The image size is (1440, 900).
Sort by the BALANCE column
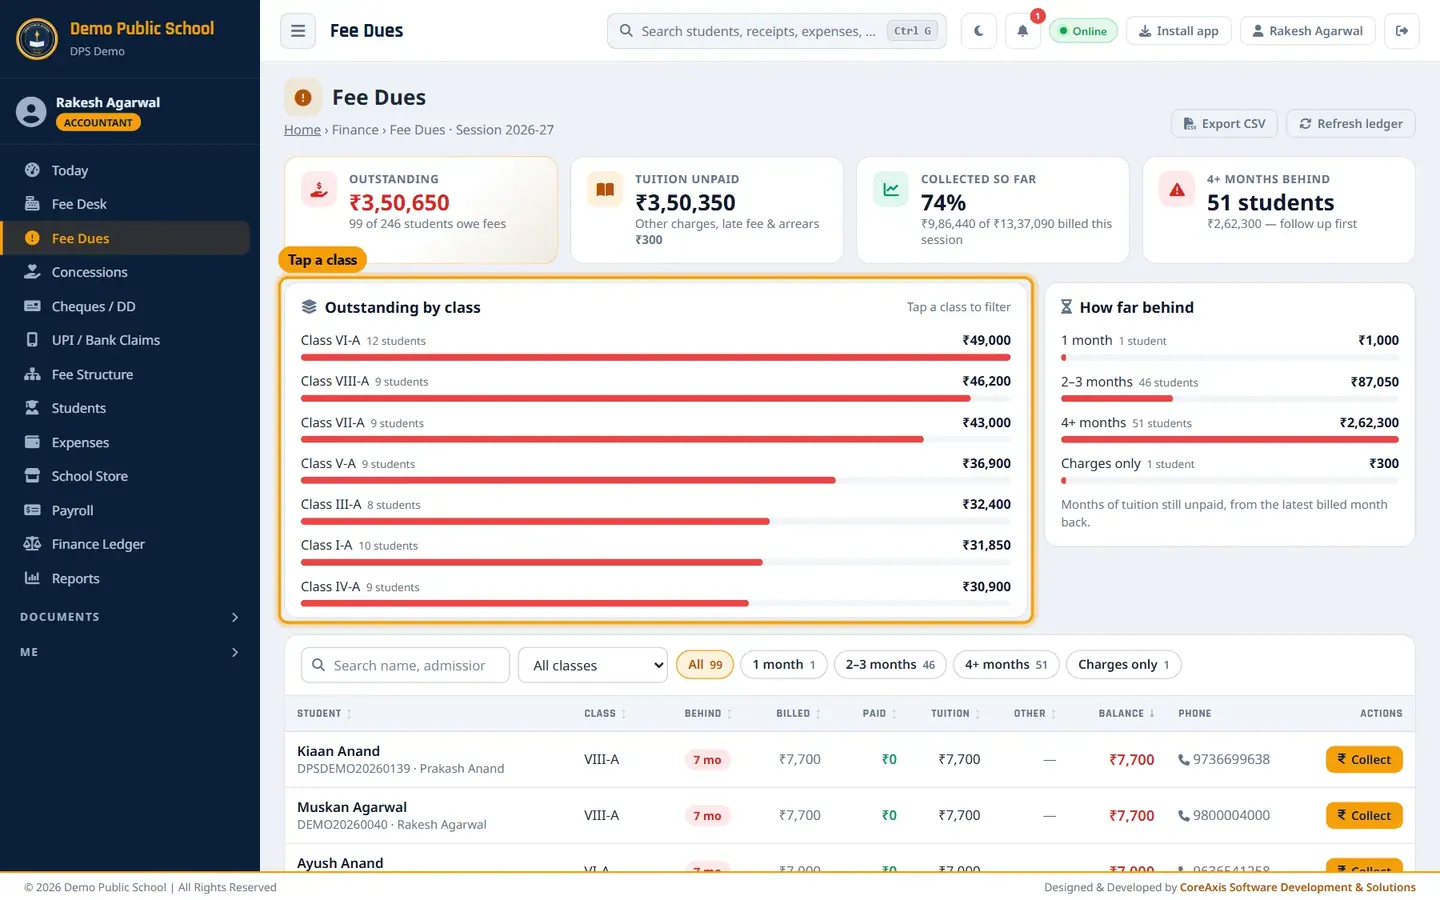1127,714
